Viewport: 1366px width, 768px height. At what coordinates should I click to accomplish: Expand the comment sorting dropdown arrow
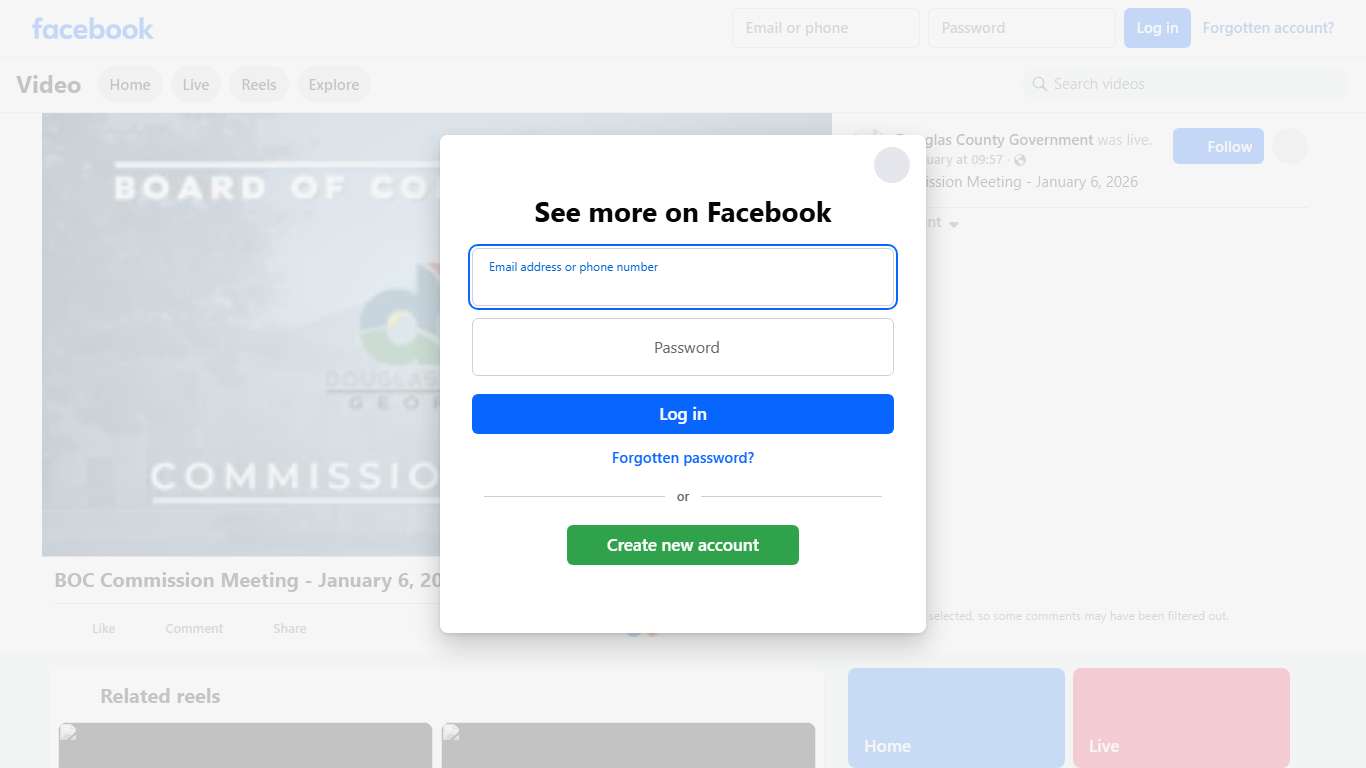[954, 224]
